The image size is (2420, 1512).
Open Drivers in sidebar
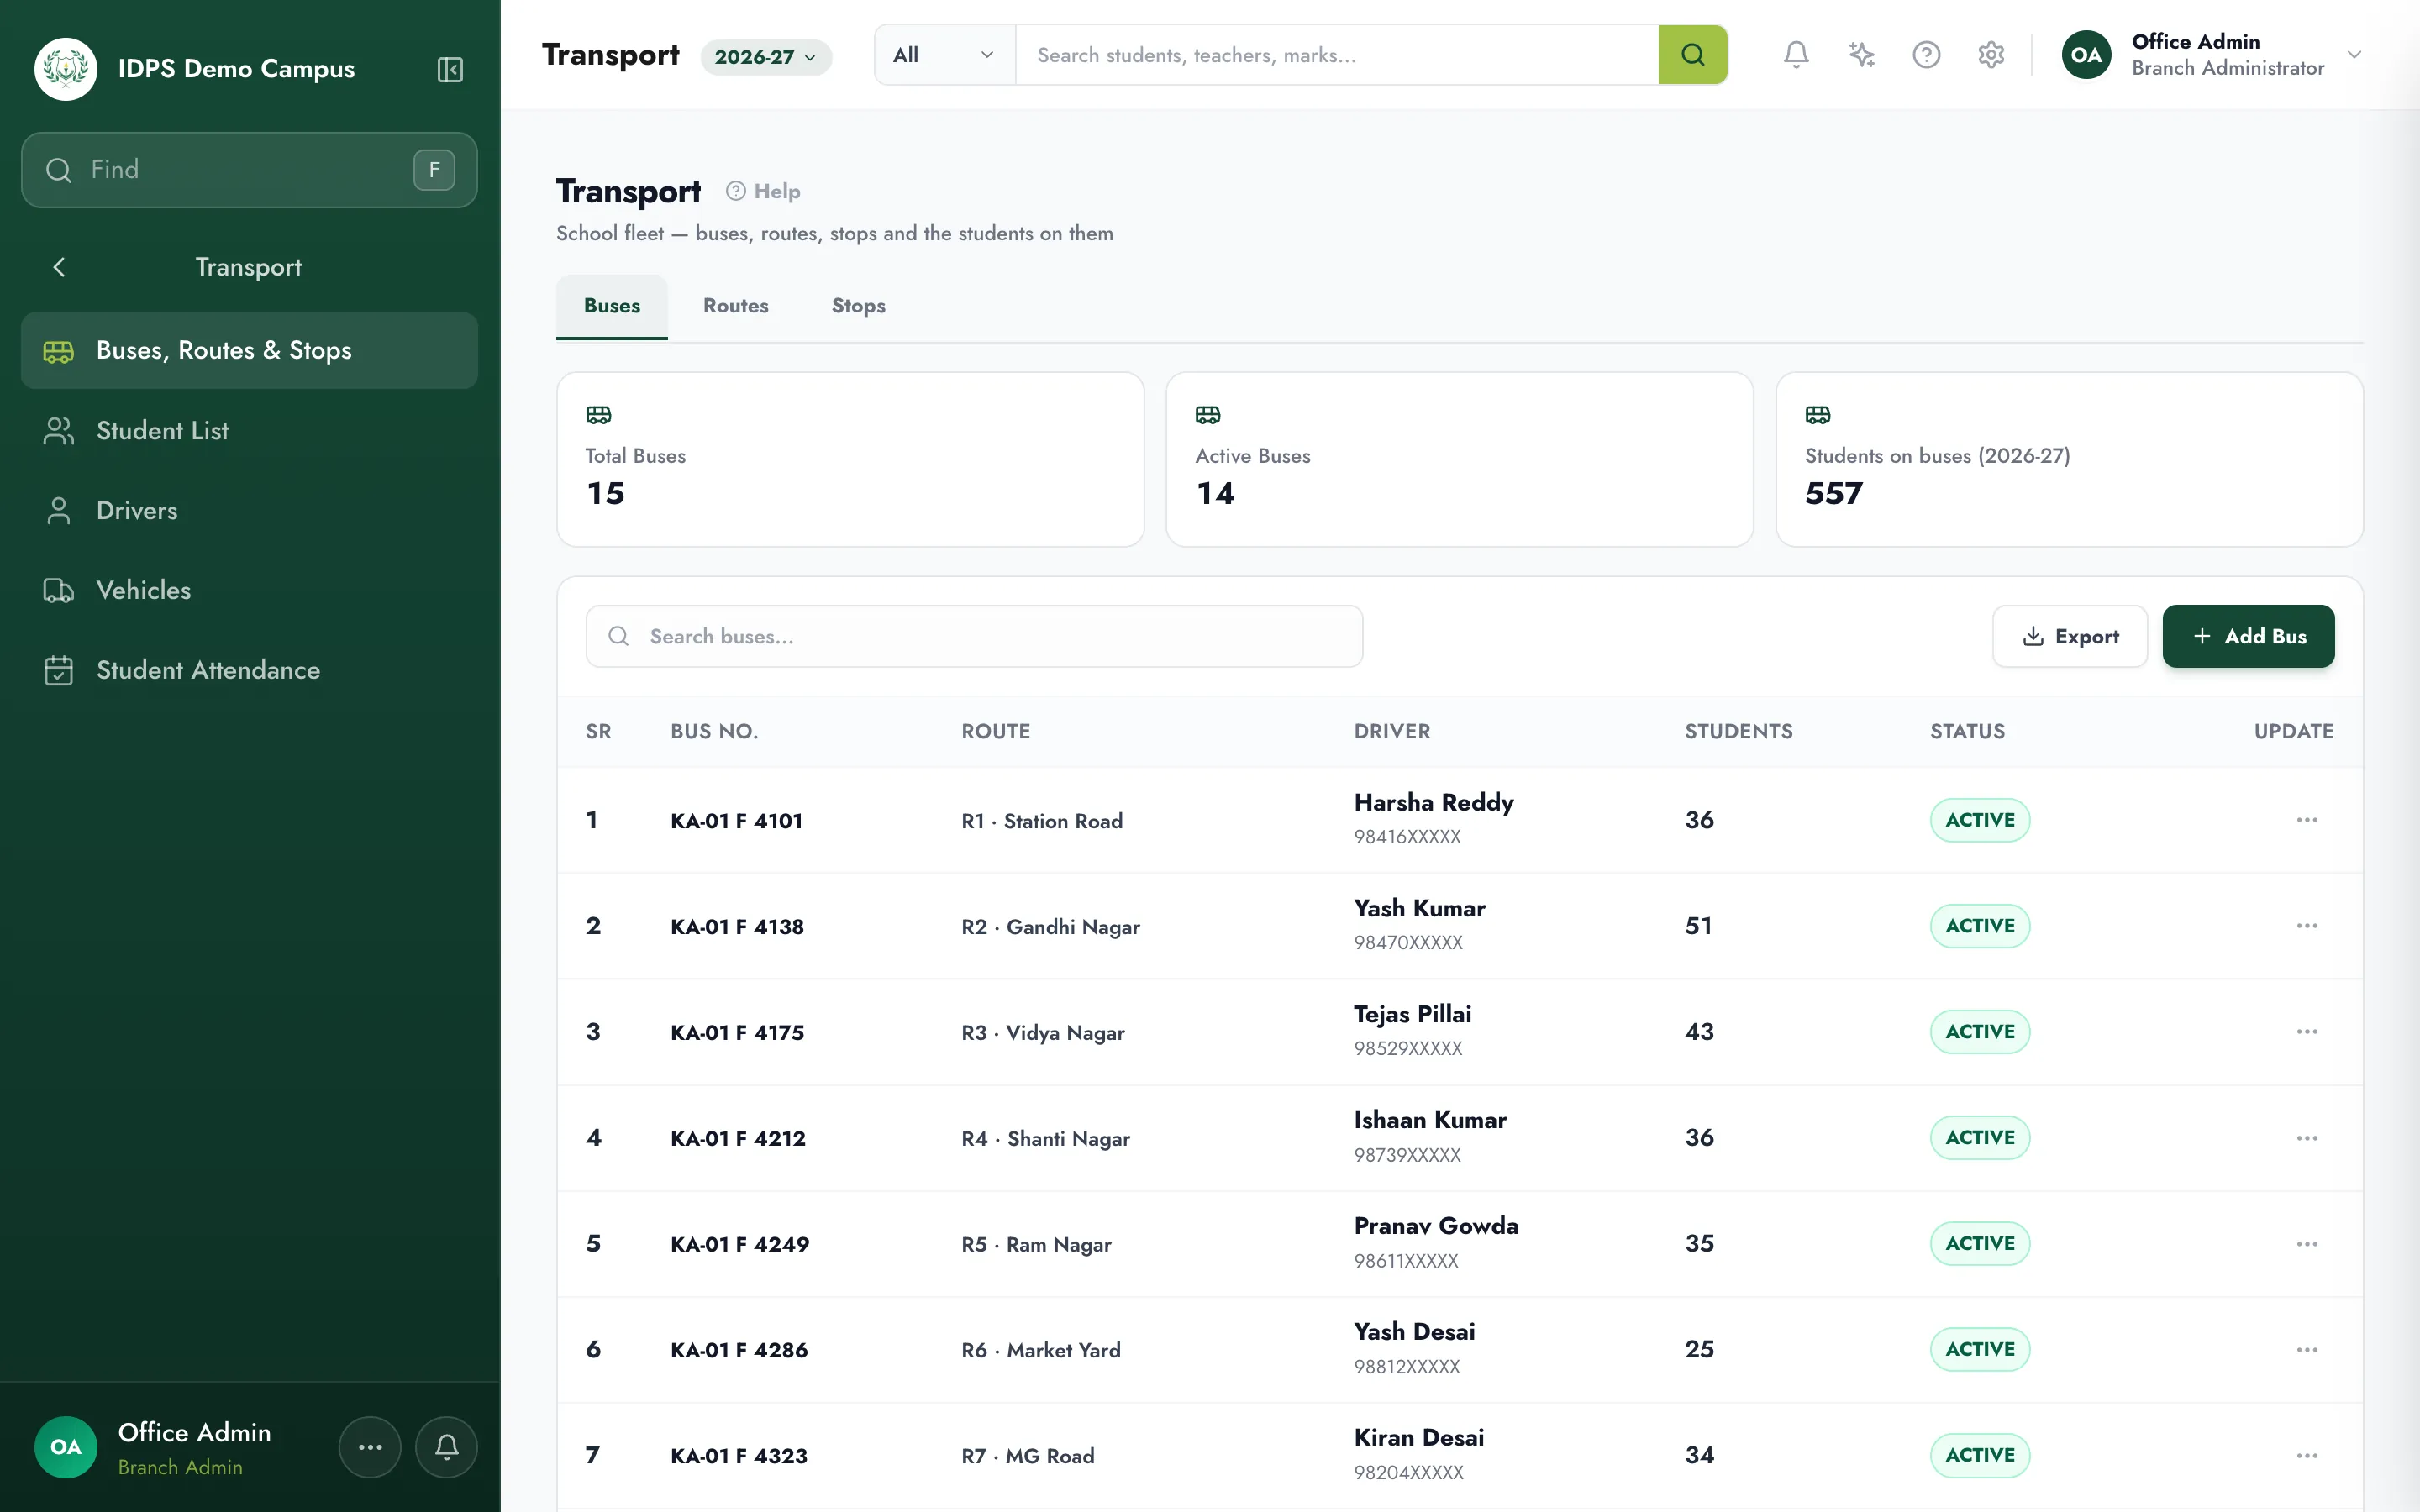[x=249, y=511]
